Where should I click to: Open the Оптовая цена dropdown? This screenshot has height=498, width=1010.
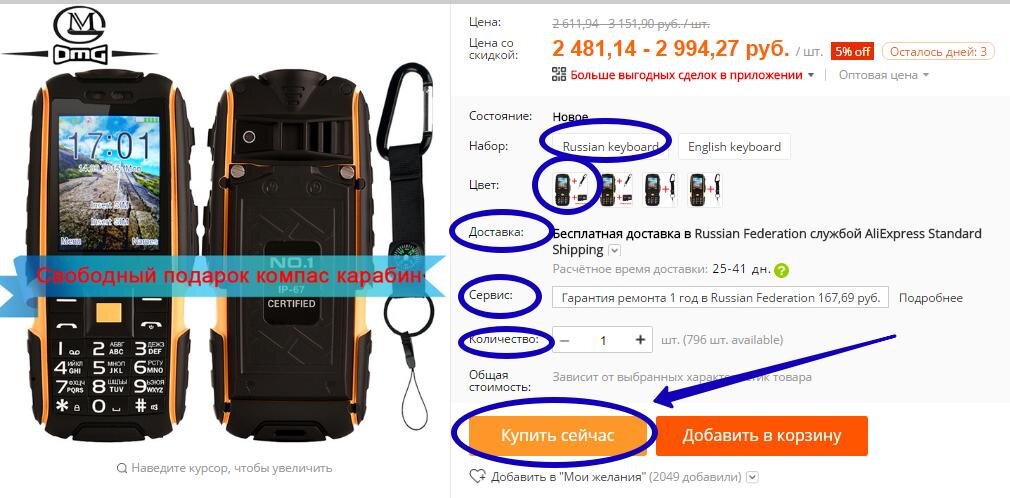tap(884, 75)
